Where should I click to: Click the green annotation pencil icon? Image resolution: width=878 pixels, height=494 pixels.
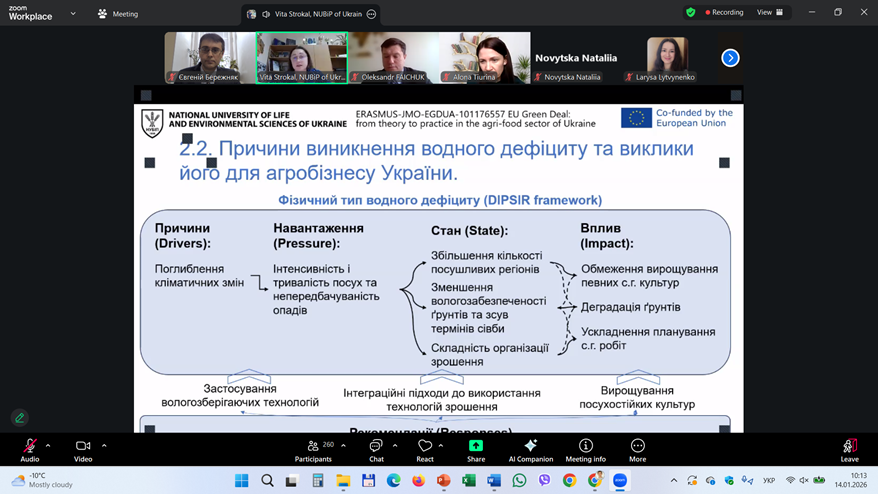(x=19, y=417)
